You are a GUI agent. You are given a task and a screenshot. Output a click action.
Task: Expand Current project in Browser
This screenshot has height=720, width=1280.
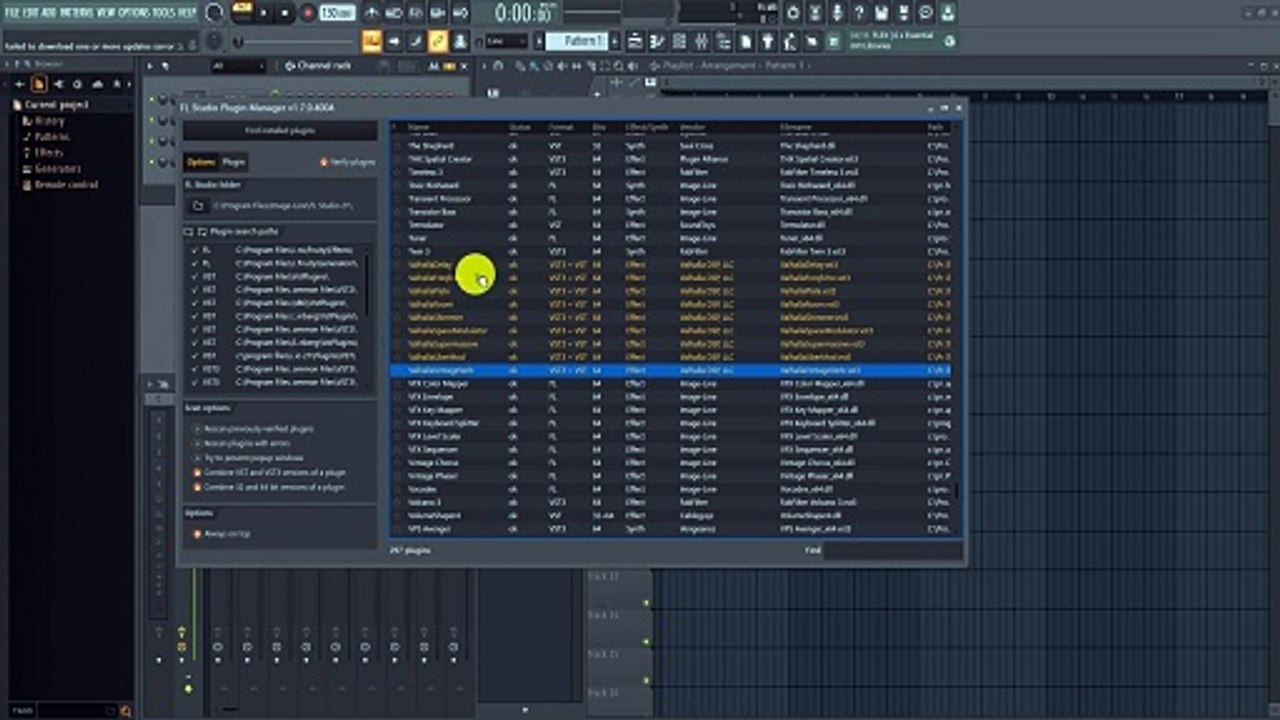(x=56, y=105)
